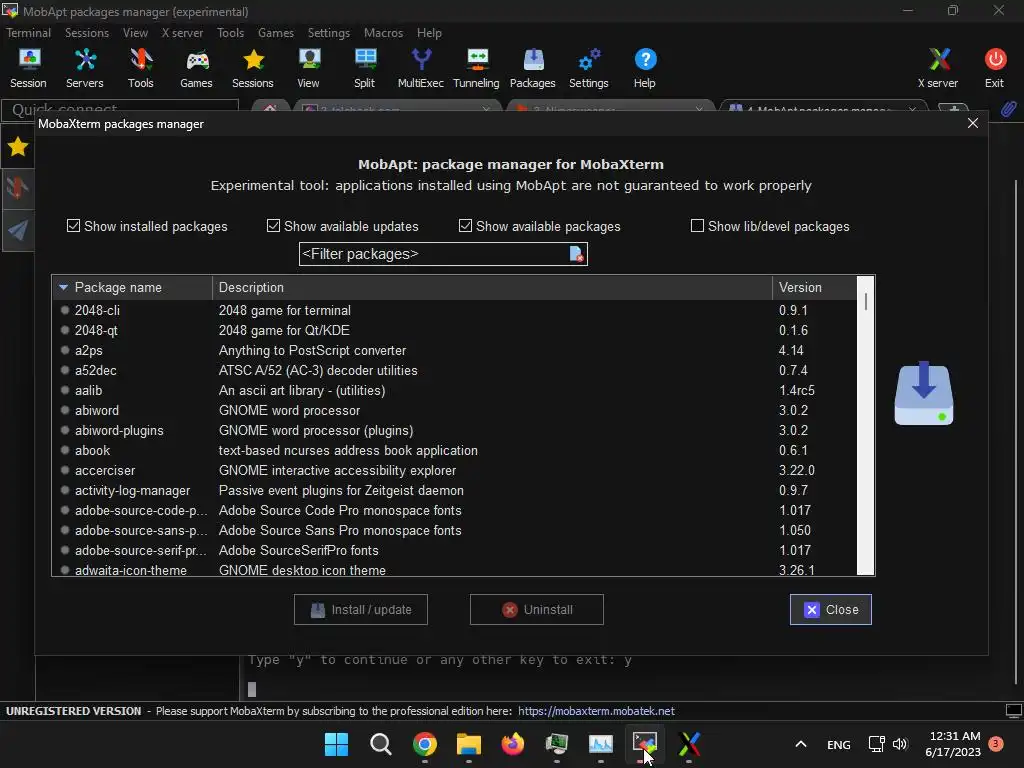
Task: Select the a52dec package row
Action: (x=454, y=370)
